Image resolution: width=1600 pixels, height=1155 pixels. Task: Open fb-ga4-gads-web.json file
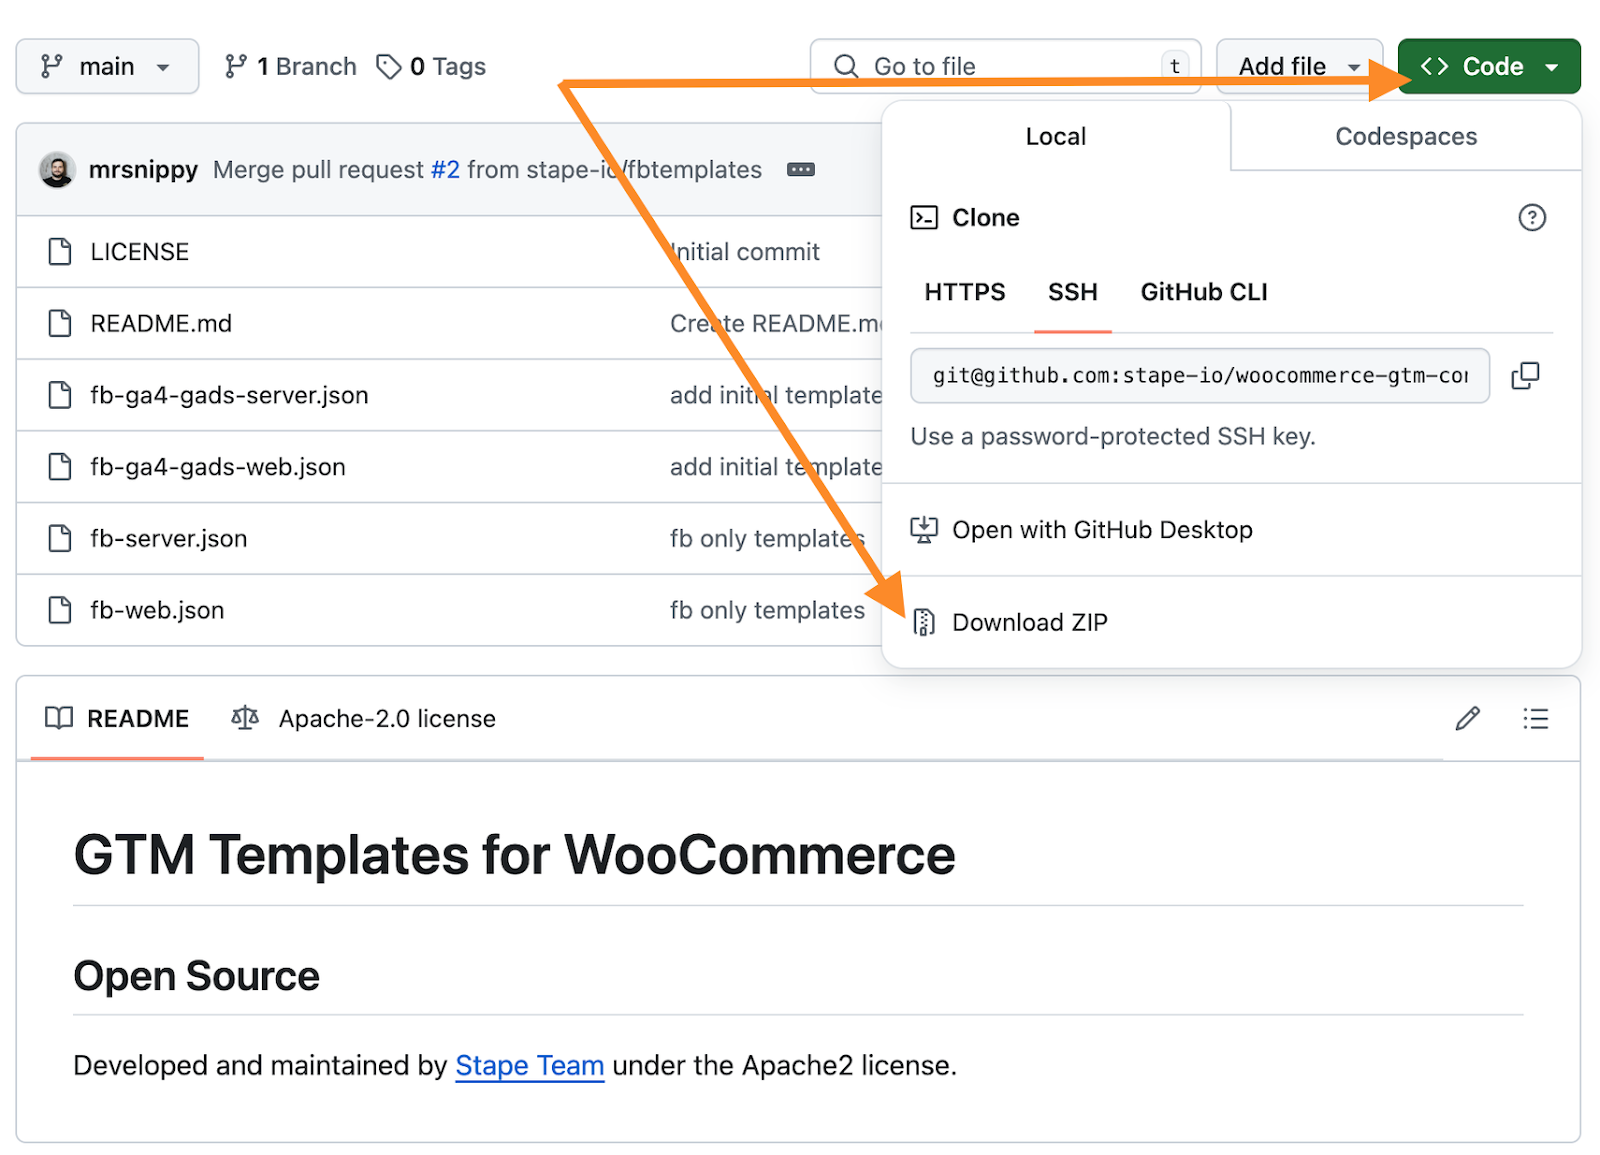[218, 467]
